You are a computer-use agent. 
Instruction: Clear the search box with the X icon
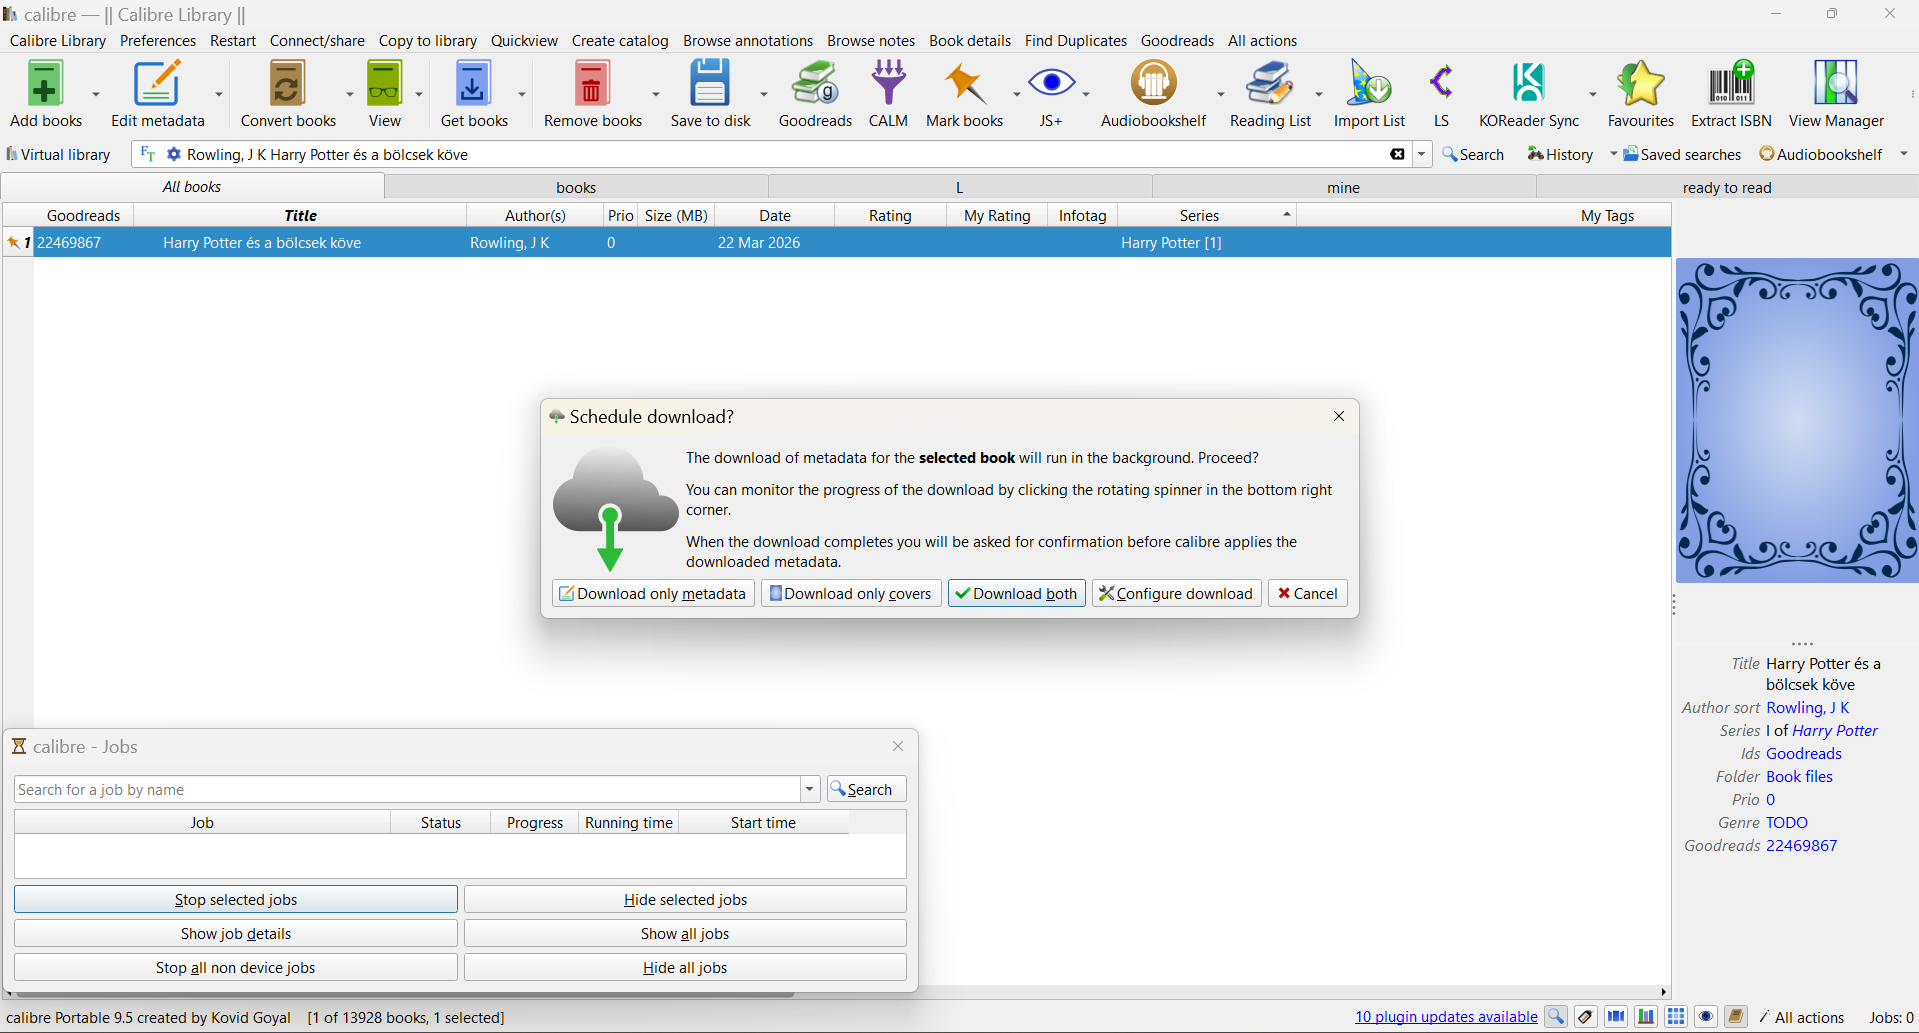pos(1397,154)
